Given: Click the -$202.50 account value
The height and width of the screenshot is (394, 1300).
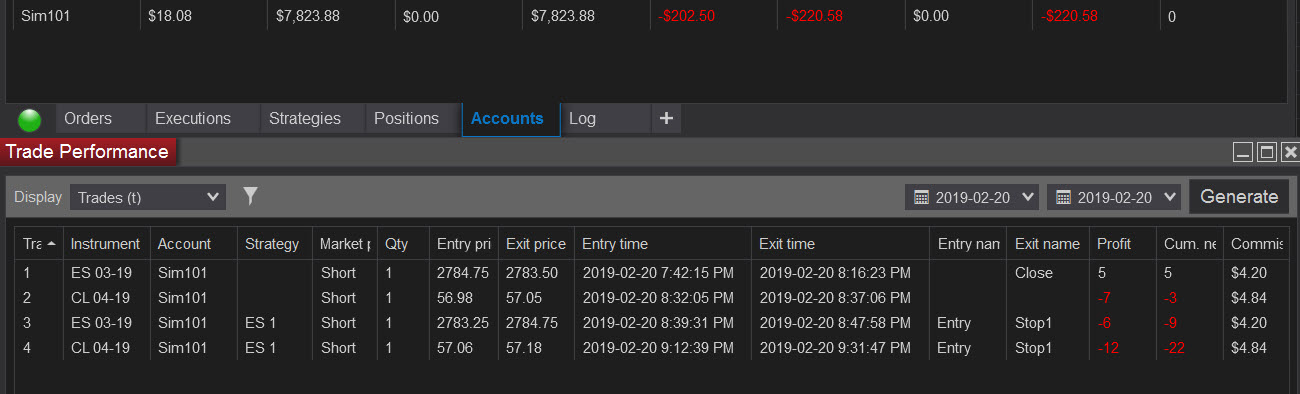Looking at the screenshot, I should click(687, 16).
